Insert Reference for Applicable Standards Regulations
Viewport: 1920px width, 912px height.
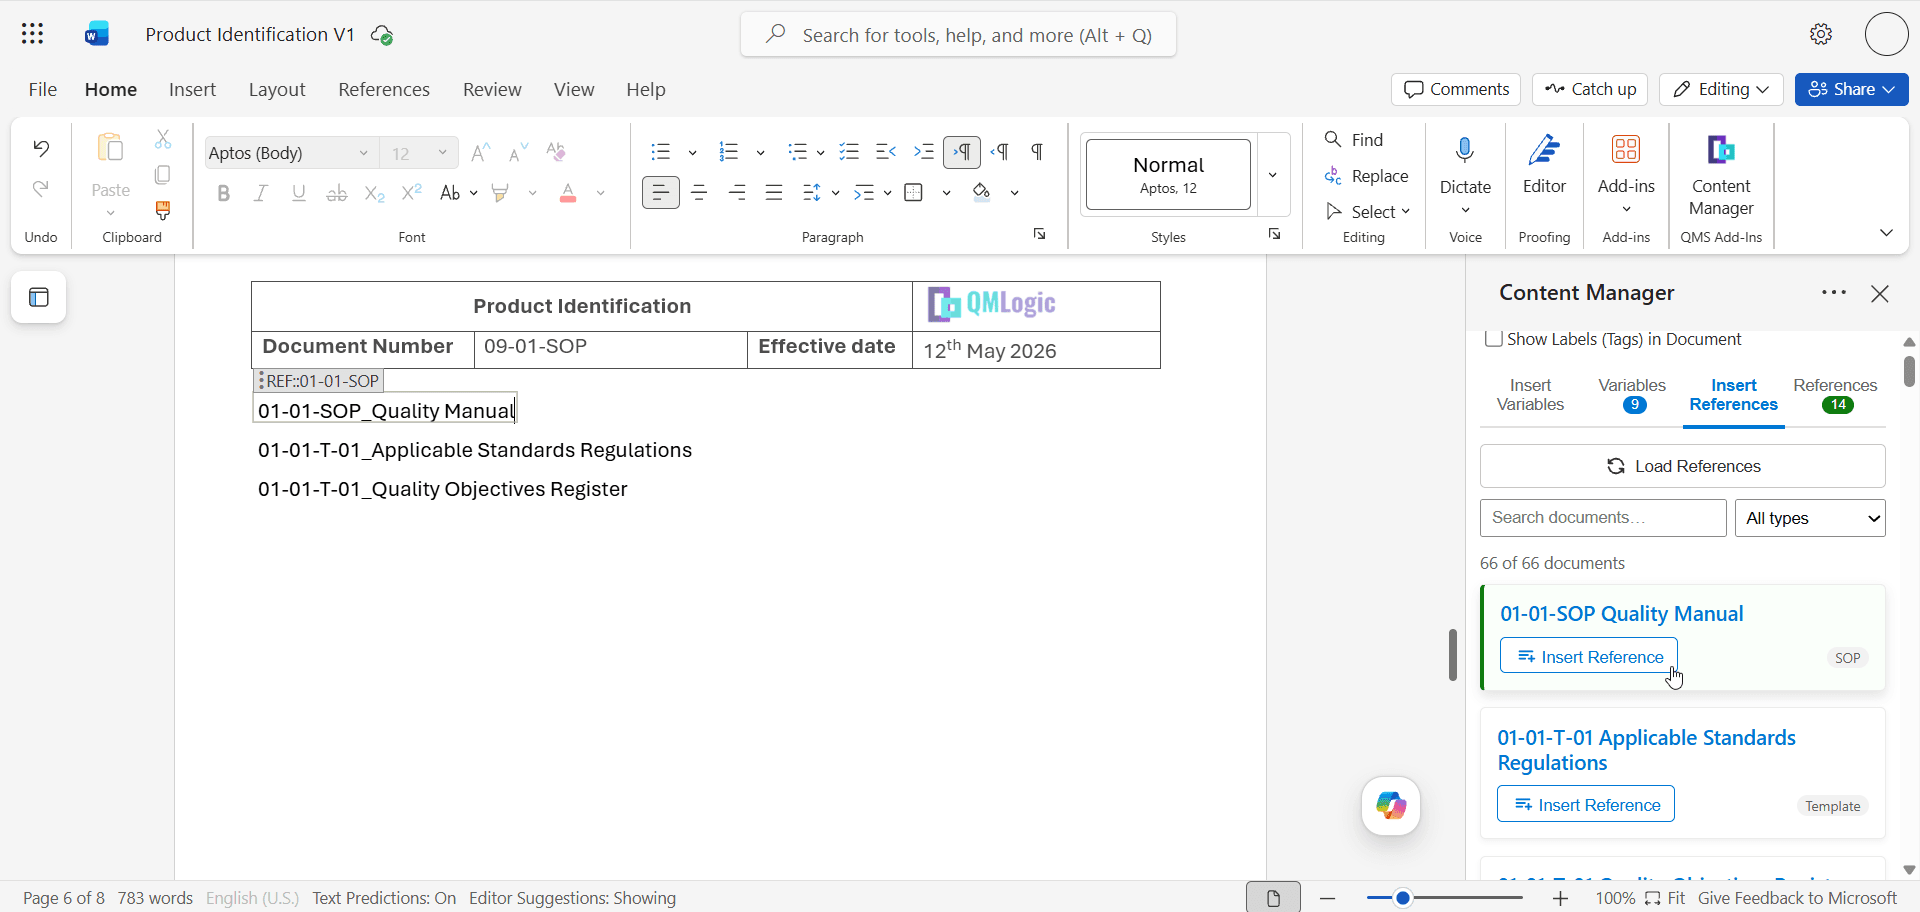1586,804
